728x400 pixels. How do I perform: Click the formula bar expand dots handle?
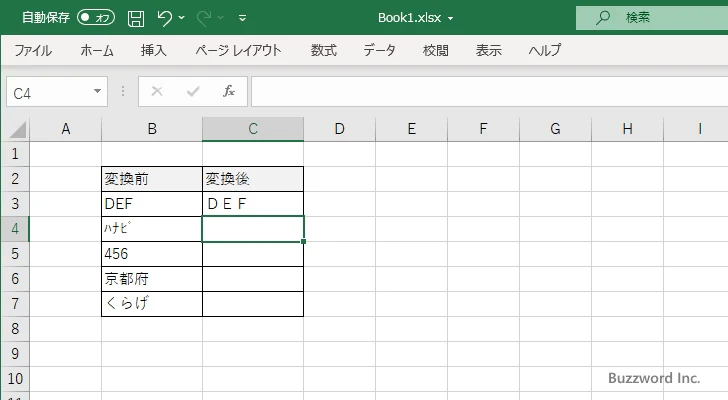pos(123,91)
